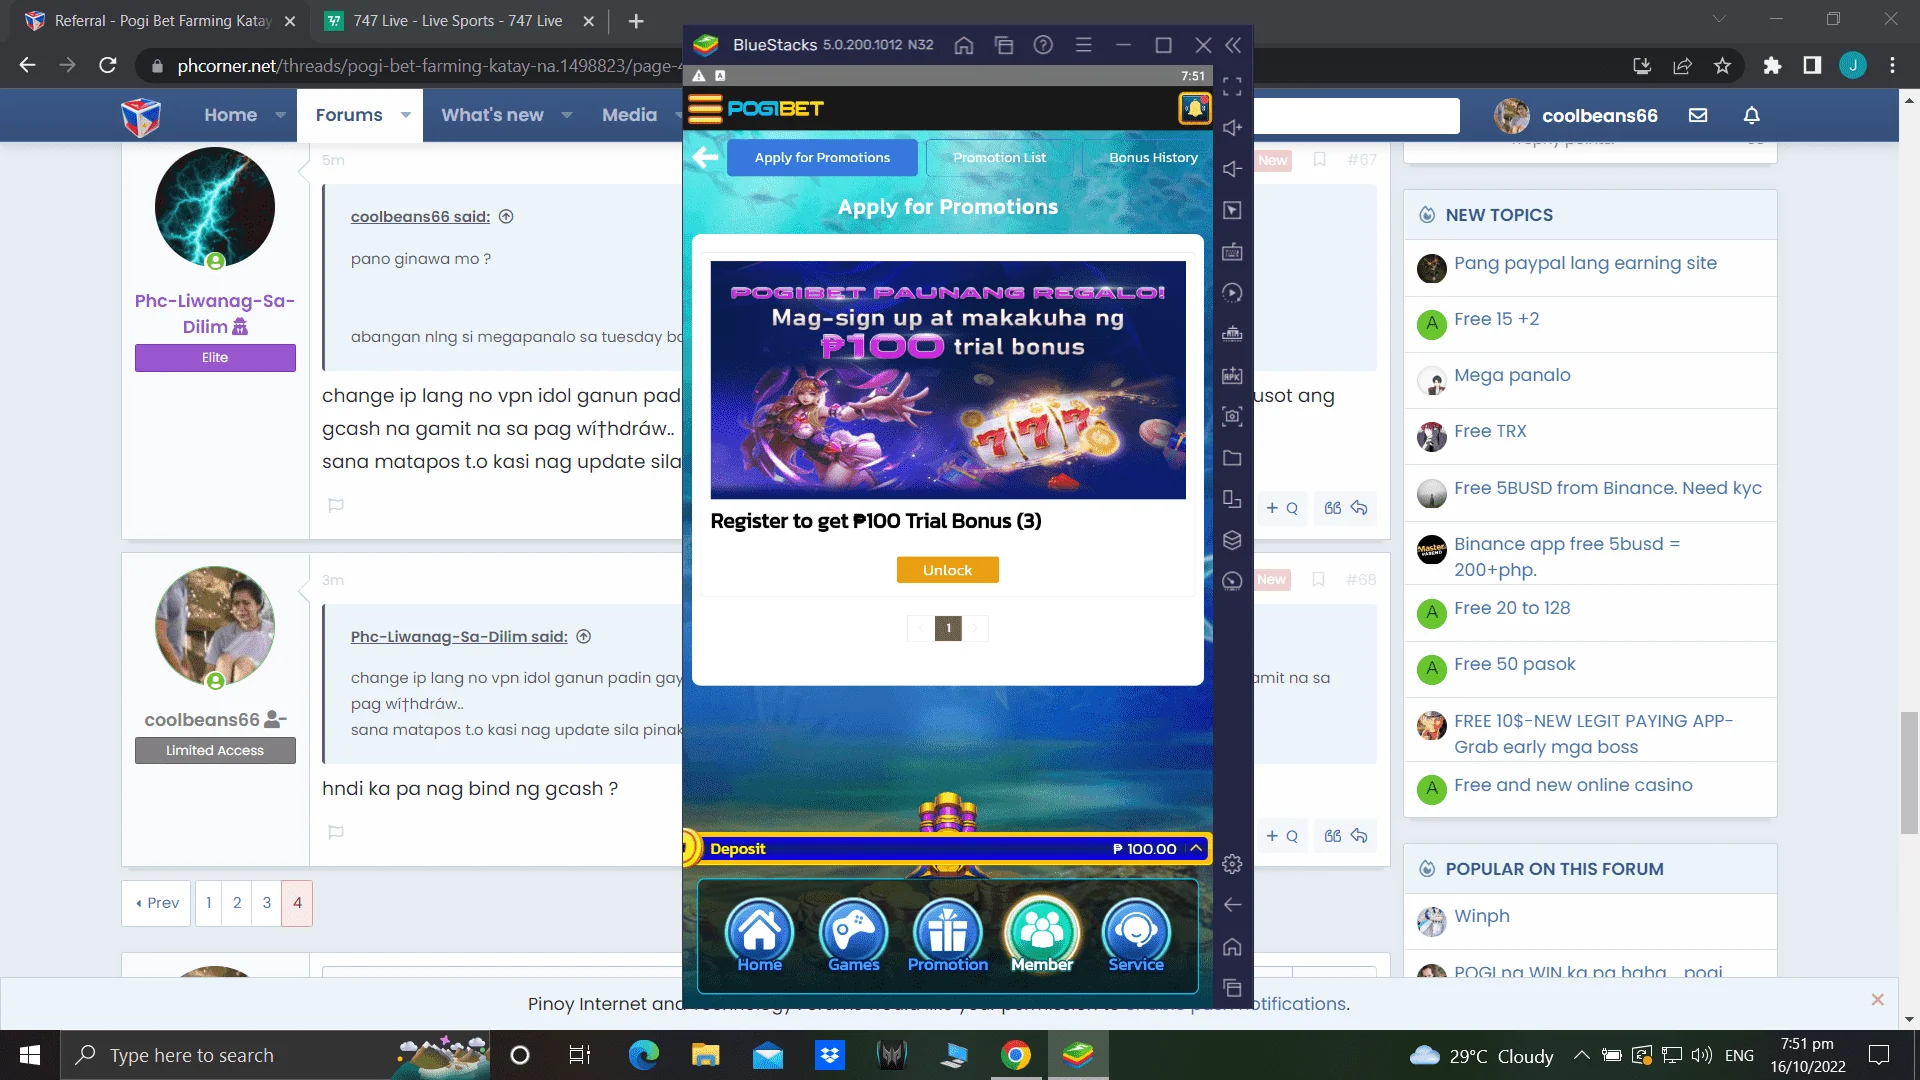The image size is (1920, 1080).
Task: Open BlueStacks settings gear
Action: [x=1232, y=864]
